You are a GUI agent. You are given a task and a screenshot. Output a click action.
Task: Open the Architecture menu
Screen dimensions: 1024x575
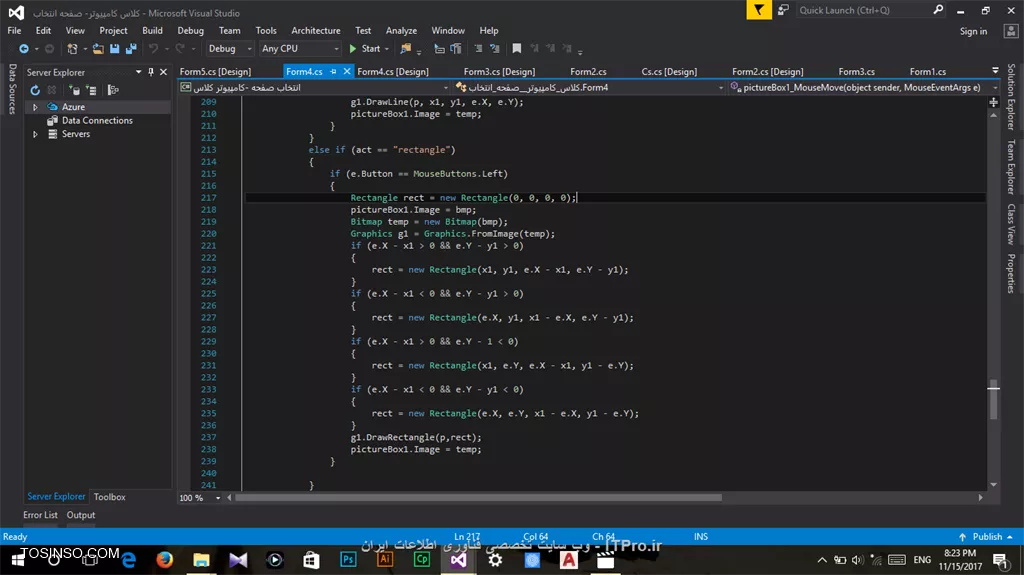315,31
